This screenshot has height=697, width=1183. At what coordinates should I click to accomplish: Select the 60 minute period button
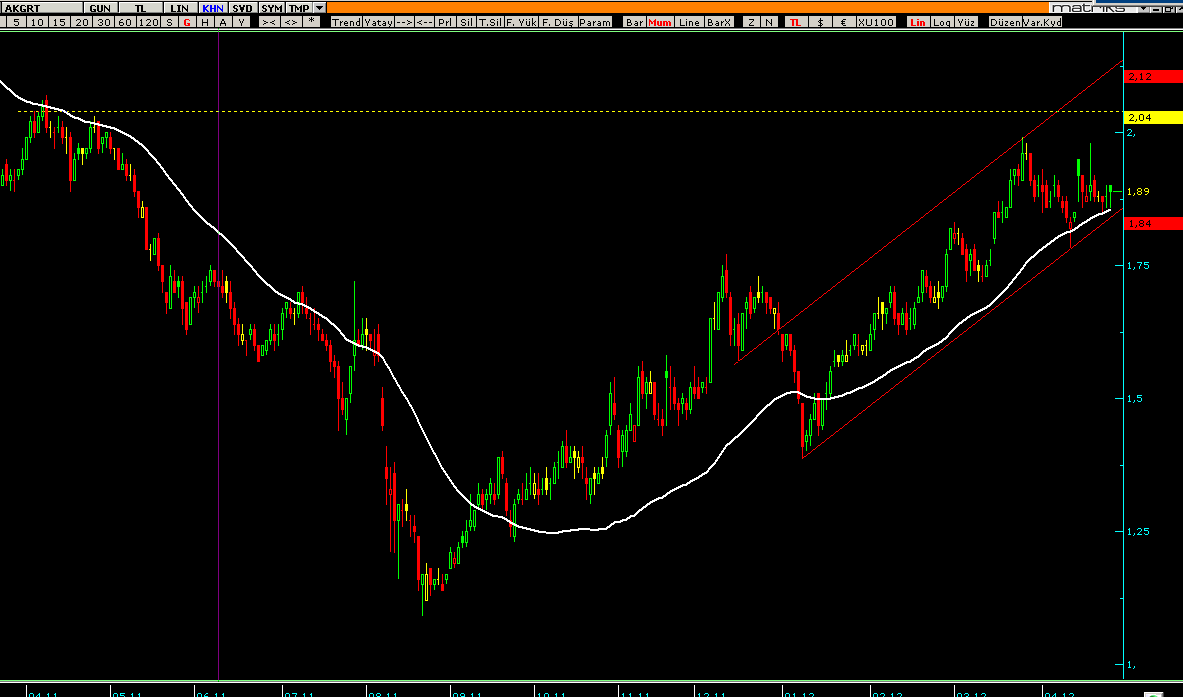point(125,22)
